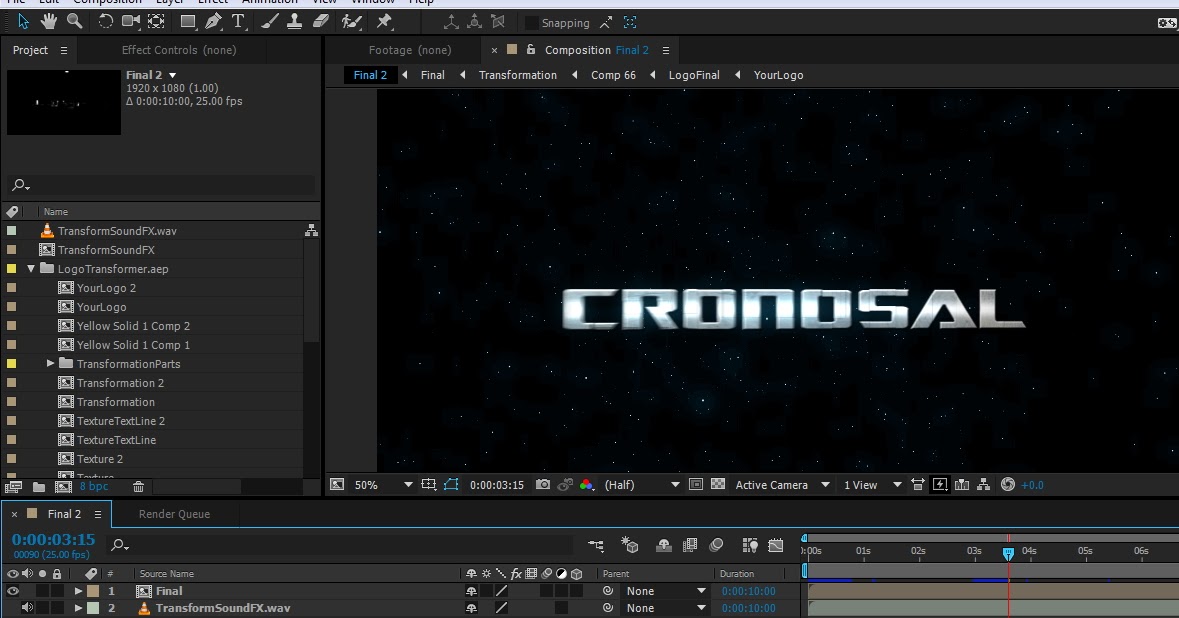Switch to the Effect Controls tab
The width and height of the screenshot is (1179, 618).
pos(179,50)
